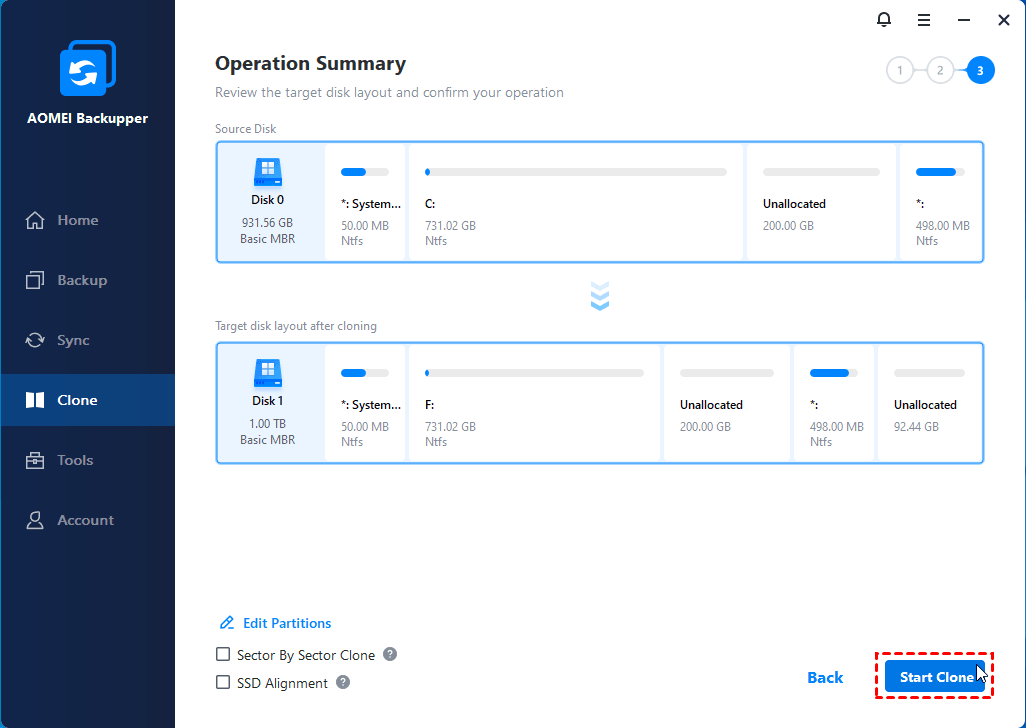1026x728 pixels.
Task: Select target Unallocated 92.44 GB block
Action: click(929, 403)
